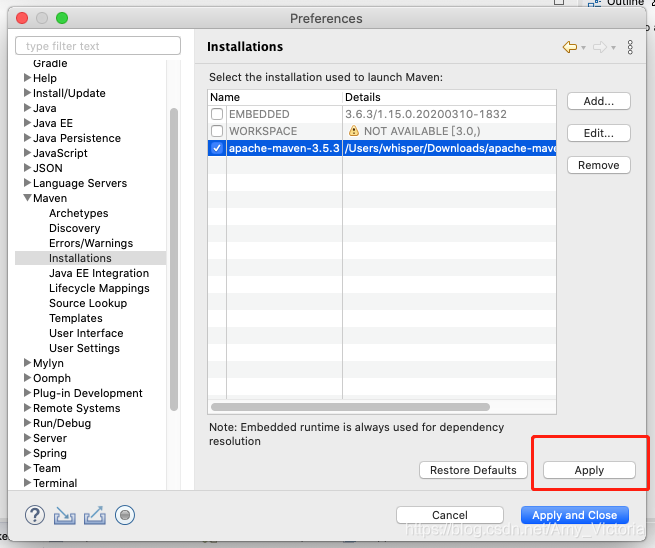Image resolution: width=655 pixels, height=548 pixels.
Task: Select Discovery under Maven
Action: (x=75, y=228)
